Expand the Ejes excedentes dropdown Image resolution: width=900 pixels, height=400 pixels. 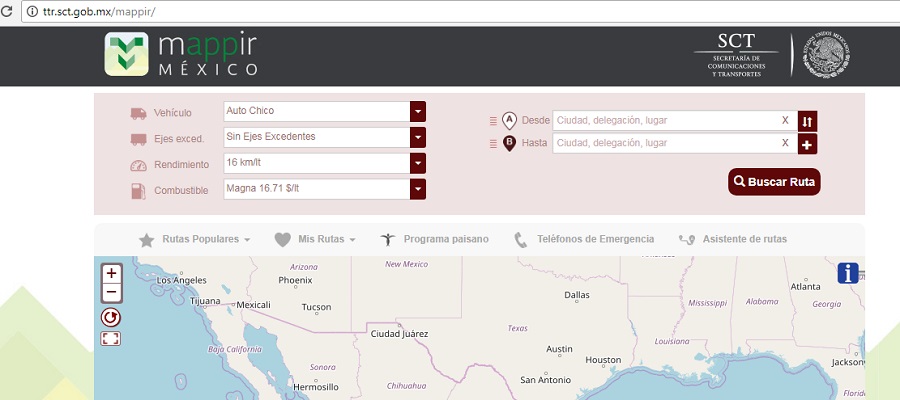418,137
